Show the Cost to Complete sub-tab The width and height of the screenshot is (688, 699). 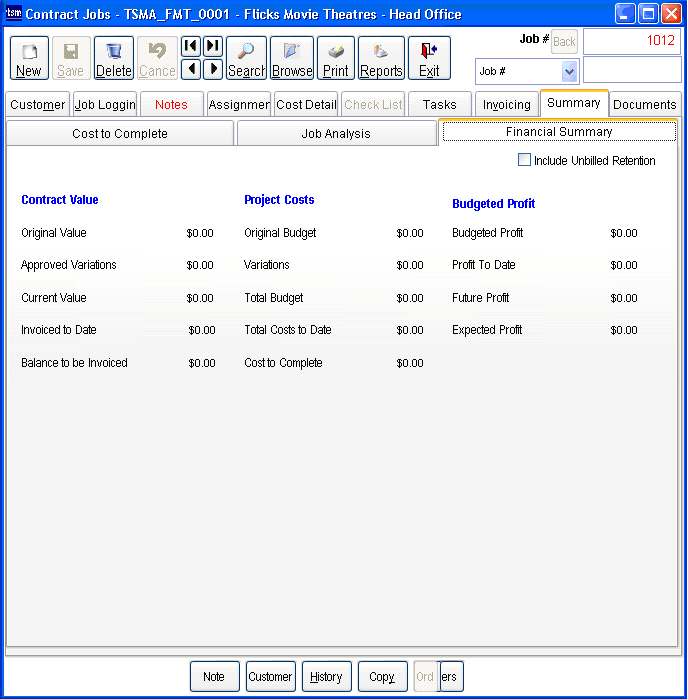point(120,134)
